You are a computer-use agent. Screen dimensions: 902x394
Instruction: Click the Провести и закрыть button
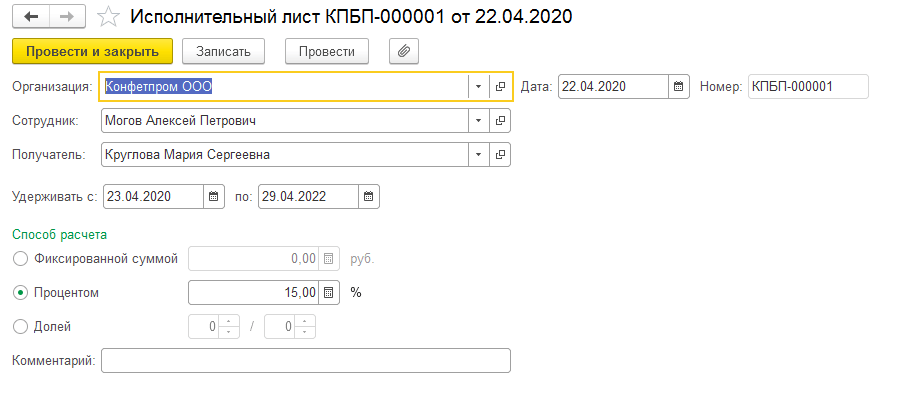pyautogui.click(x=93, y=51)
